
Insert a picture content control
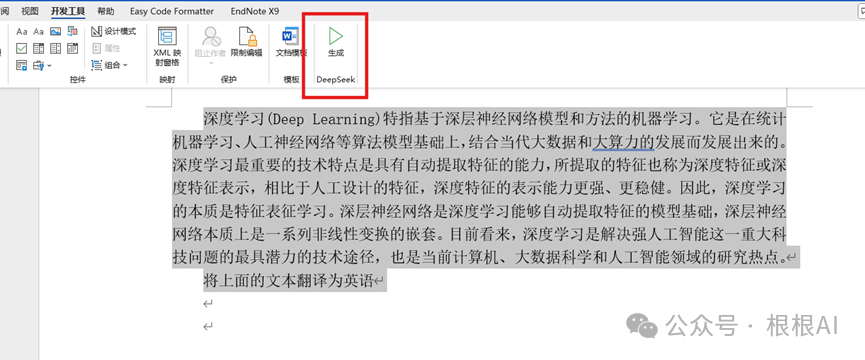[x=55, y=31]
